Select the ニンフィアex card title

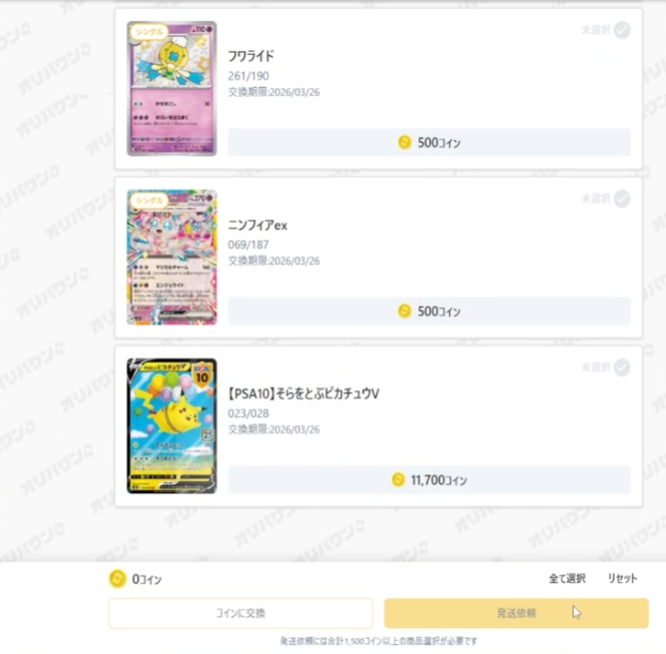click(257, 225)
